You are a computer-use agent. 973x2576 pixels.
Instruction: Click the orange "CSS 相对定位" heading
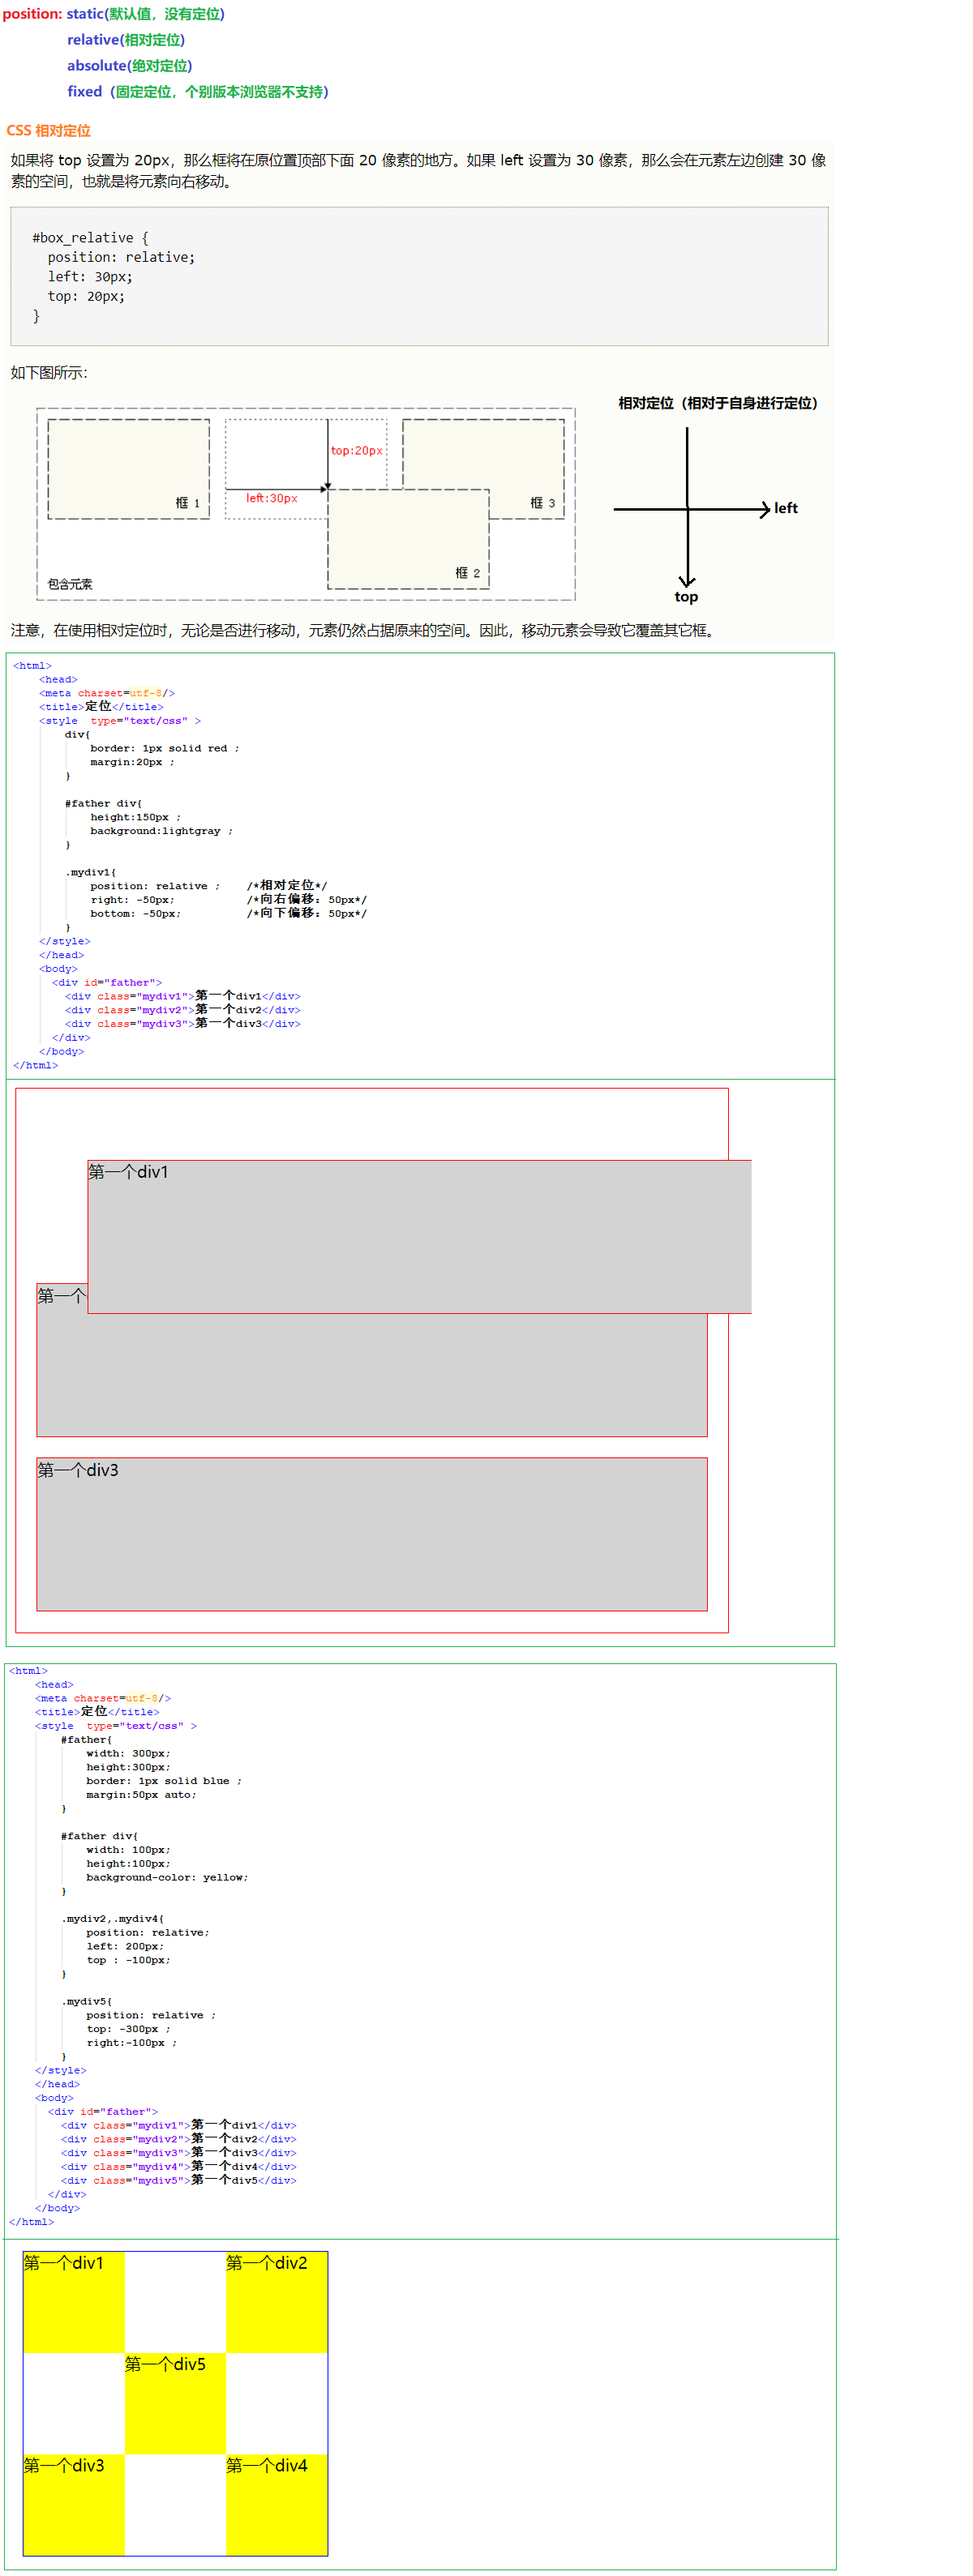point(49,131)
